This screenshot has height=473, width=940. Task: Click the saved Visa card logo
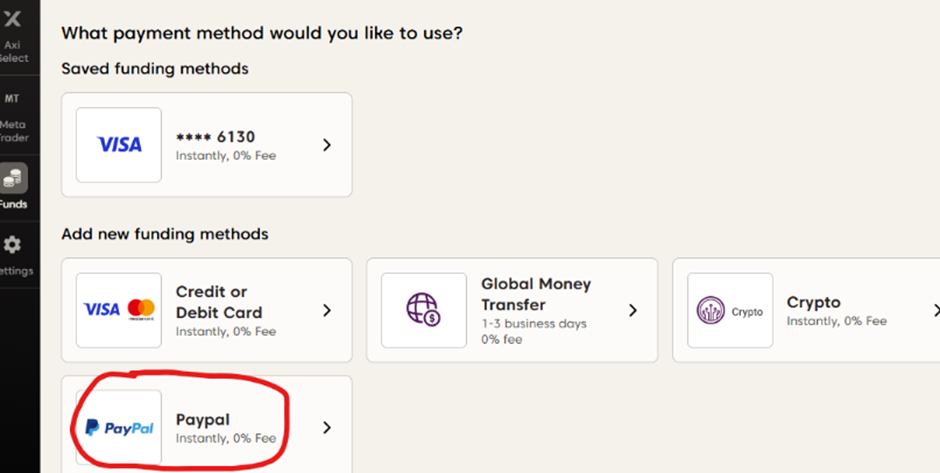coord(119,145)
